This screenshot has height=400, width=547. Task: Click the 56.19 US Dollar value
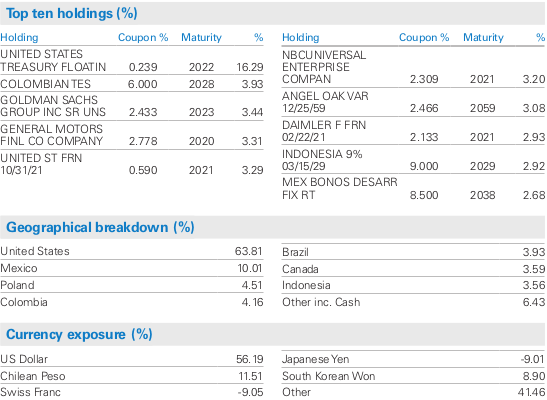250,359
